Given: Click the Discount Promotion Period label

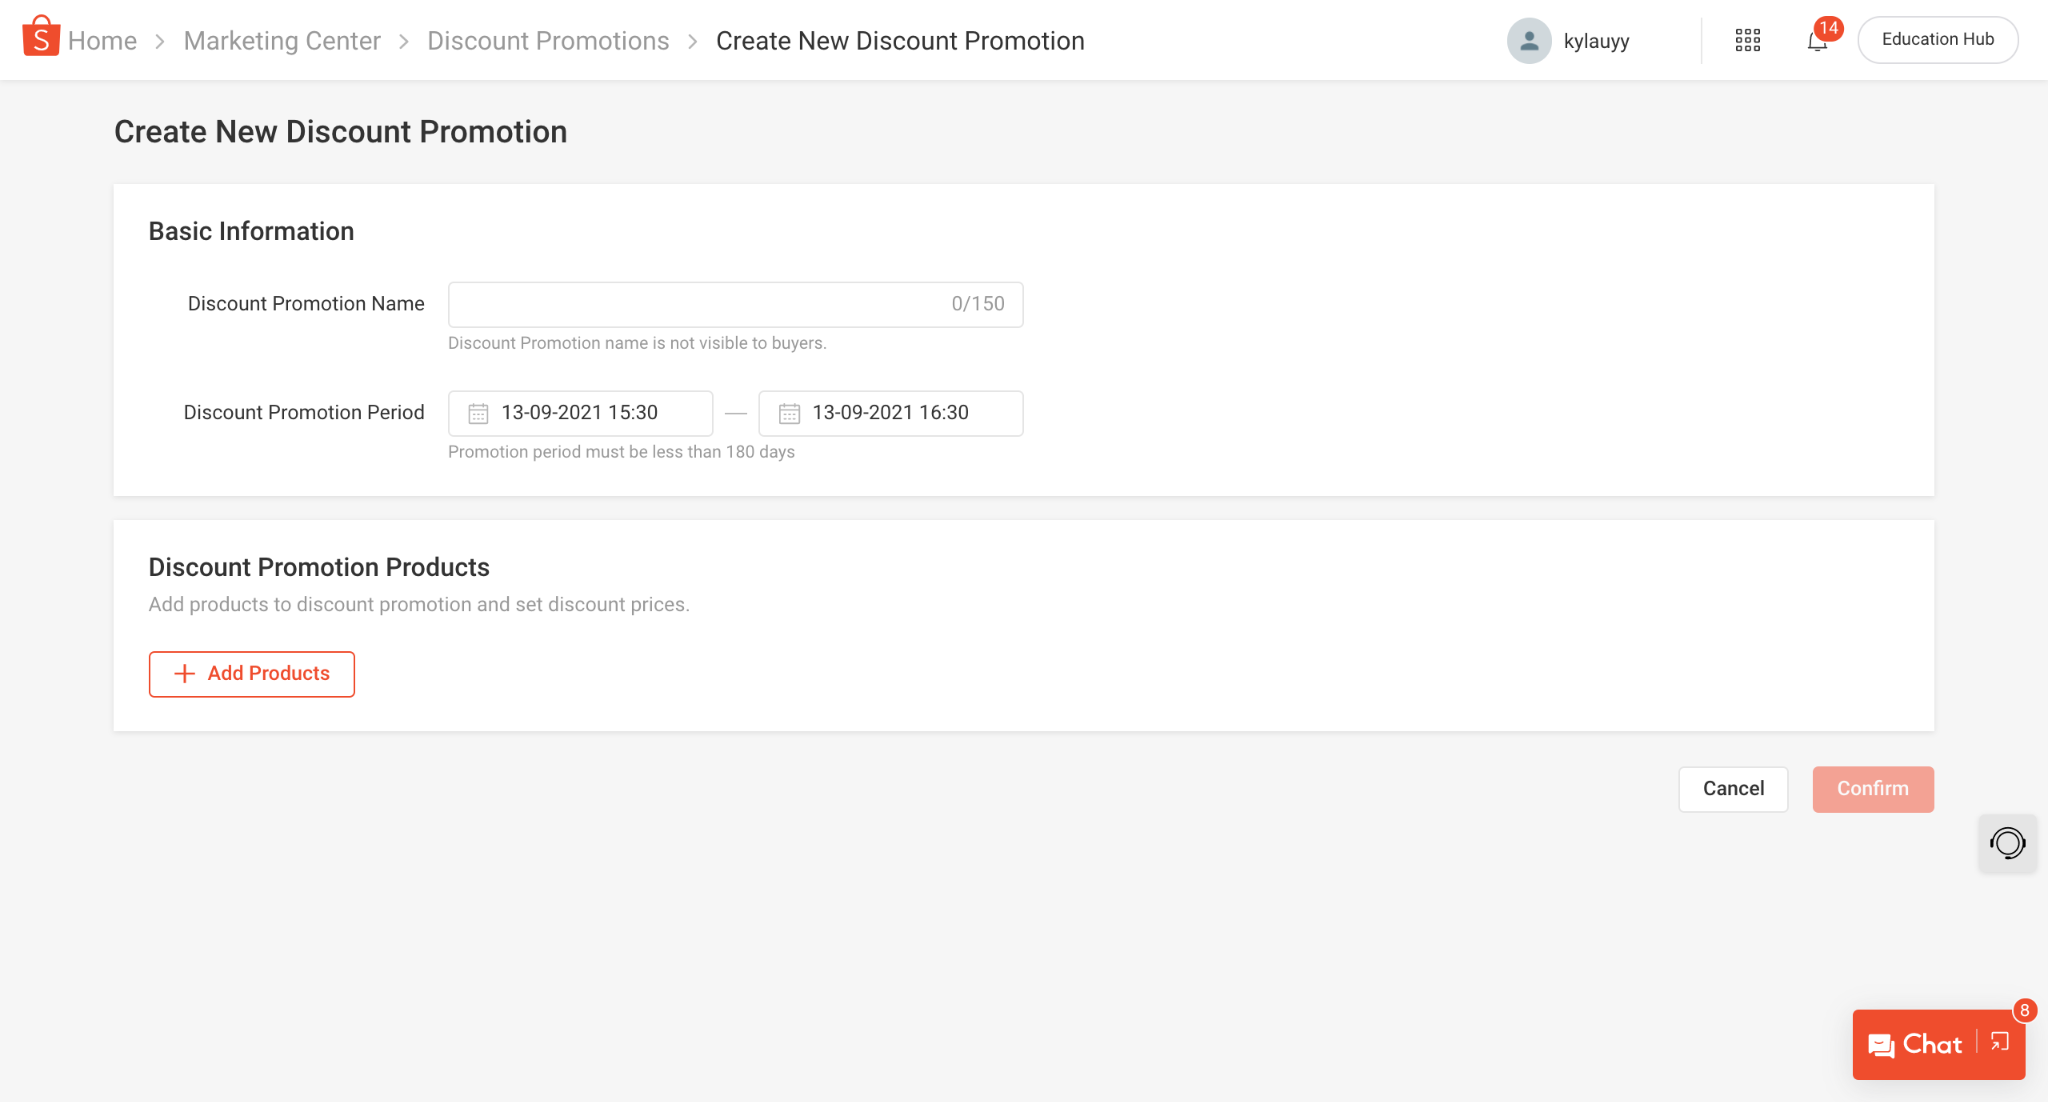Looking at the screenshot, I should (x=304, y=413).
